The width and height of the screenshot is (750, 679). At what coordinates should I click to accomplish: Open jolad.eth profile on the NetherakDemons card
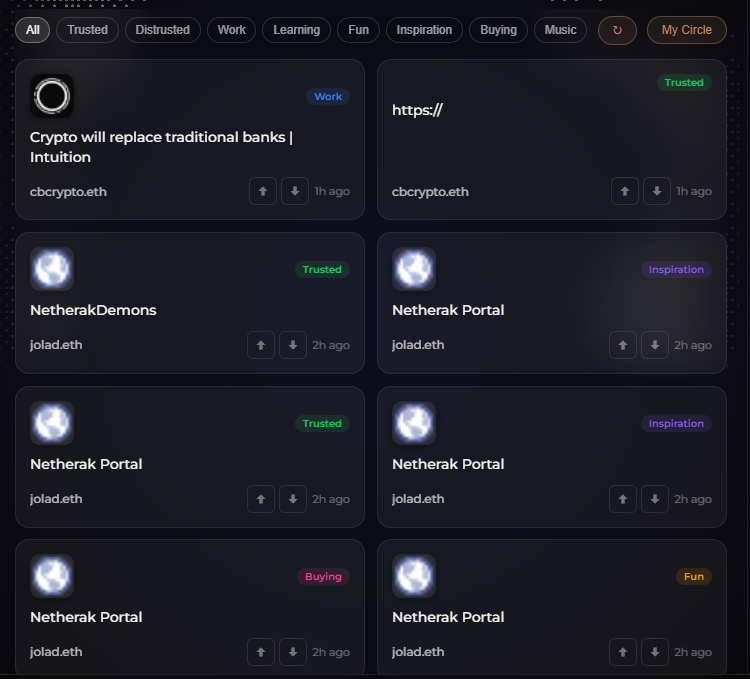click(x=56, y=345)
